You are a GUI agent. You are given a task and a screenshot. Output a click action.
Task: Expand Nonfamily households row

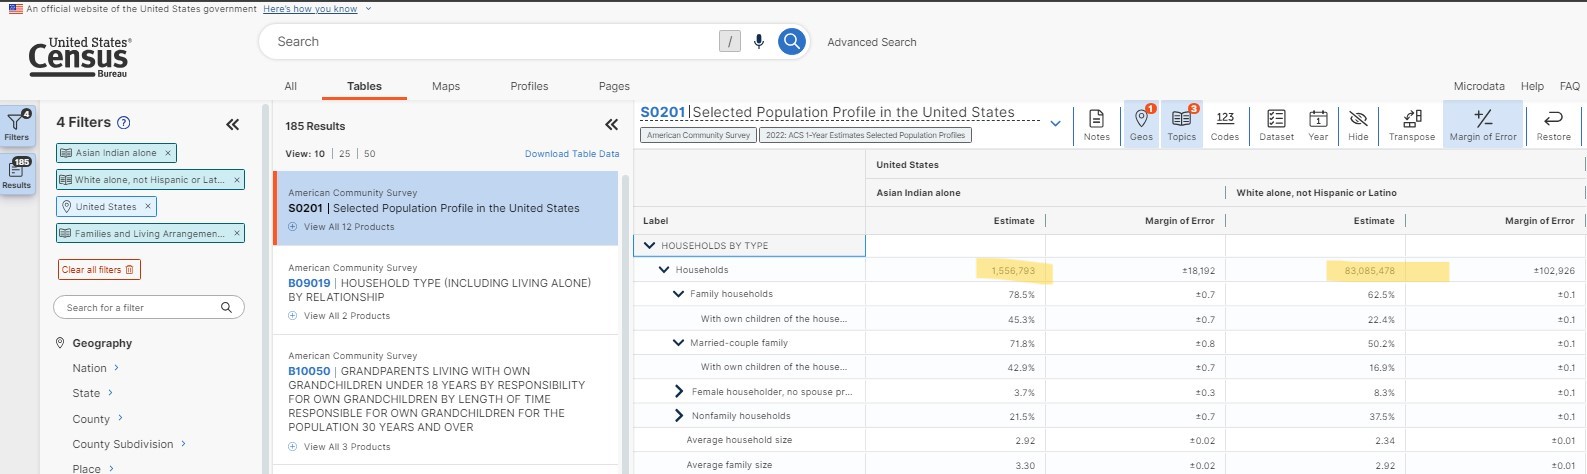pos(679,416)
